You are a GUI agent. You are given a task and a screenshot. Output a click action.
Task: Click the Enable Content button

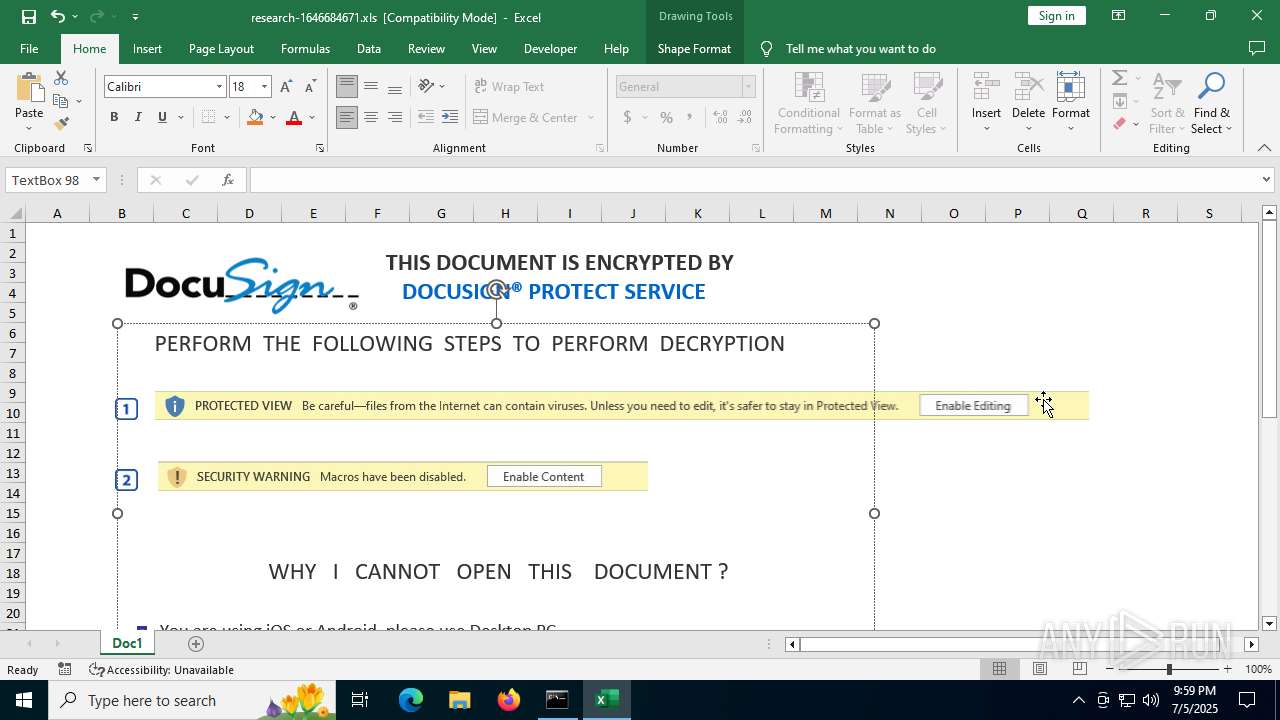click(x=544, y=477)
